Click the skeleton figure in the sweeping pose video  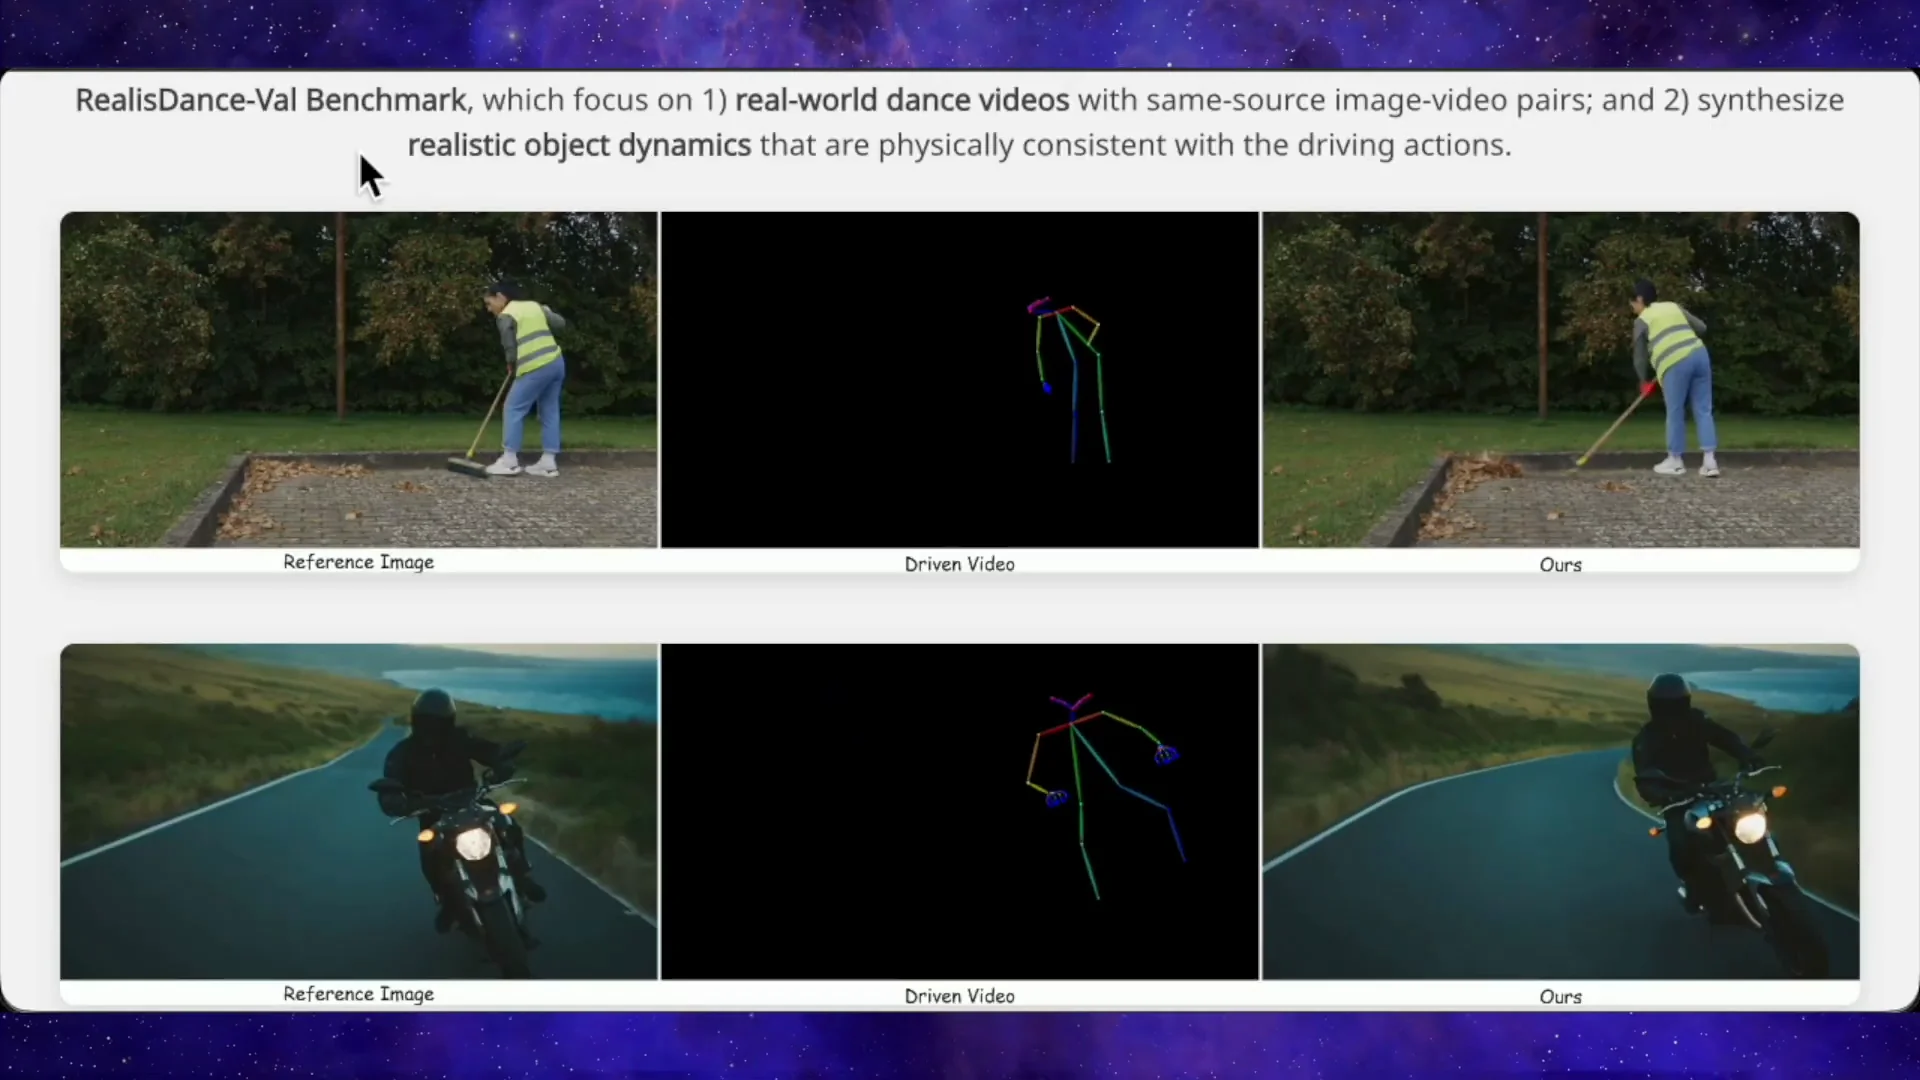1070,380
